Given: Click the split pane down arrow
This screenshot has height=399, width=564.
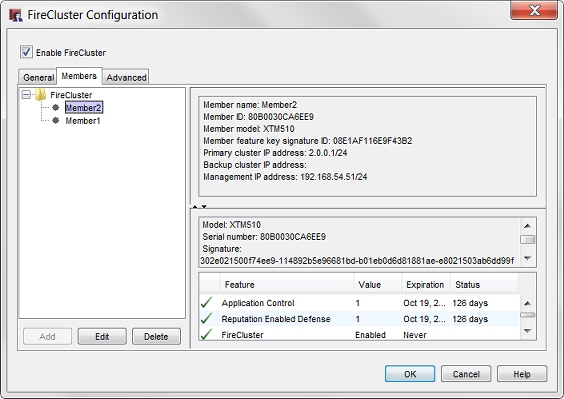Looking at the screenshot, I should (x=204, y=207).
